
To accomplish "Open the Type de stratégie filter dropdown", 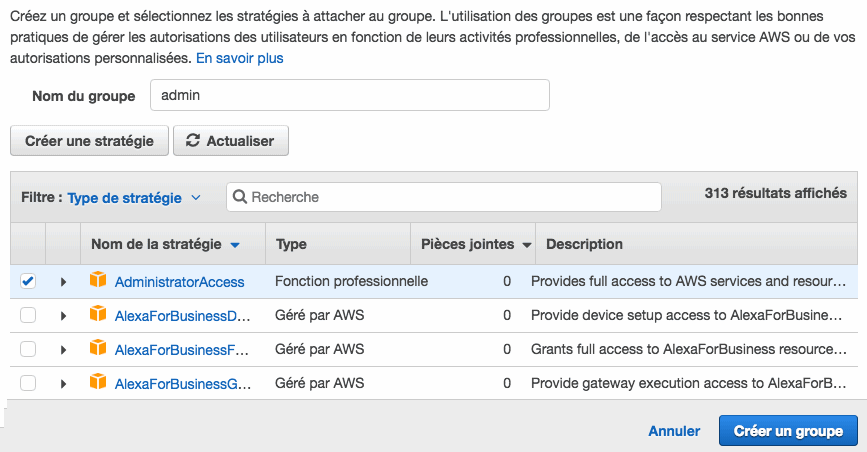I will point(134,198).
